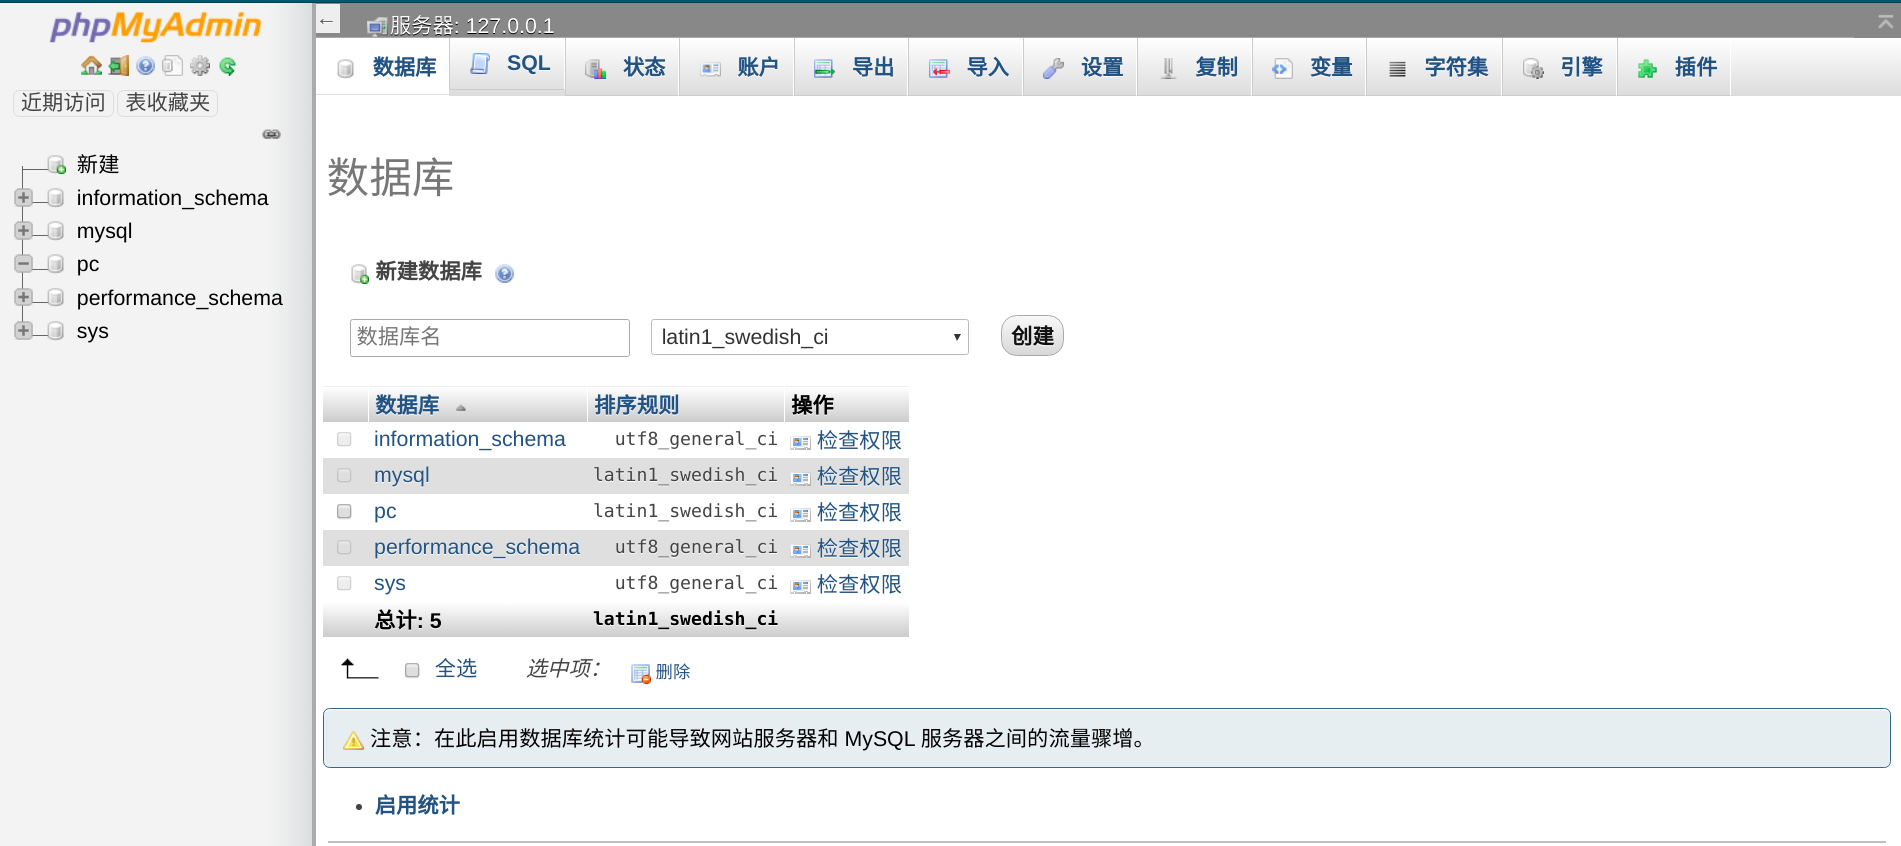Click the 创建 button
Screen dimensions: 1901x846
pyautogui.click(x=1032, y=336)
